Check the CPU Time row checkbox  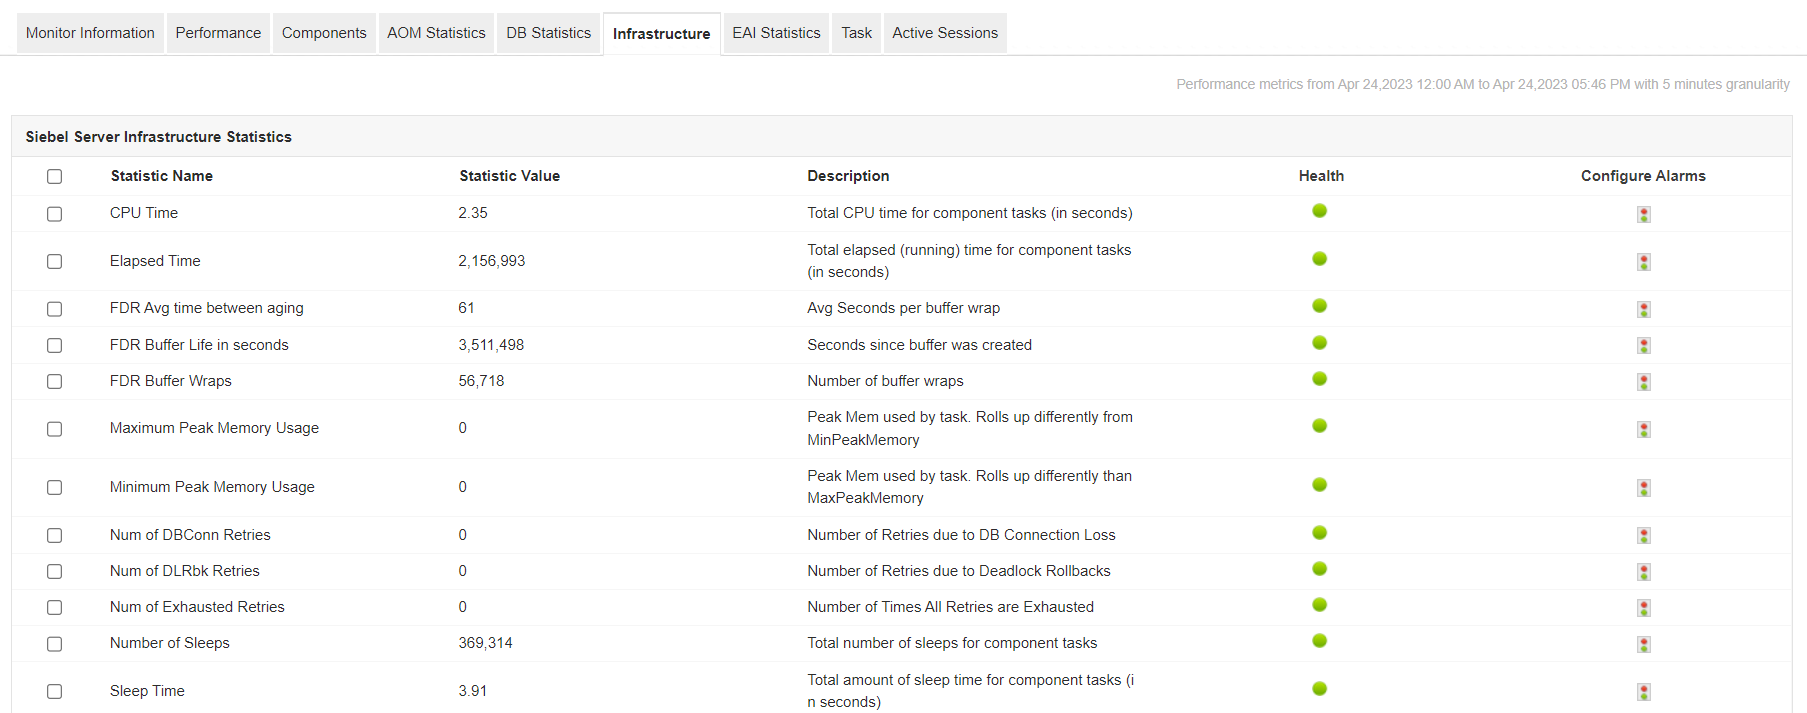(x=55, y=214)
